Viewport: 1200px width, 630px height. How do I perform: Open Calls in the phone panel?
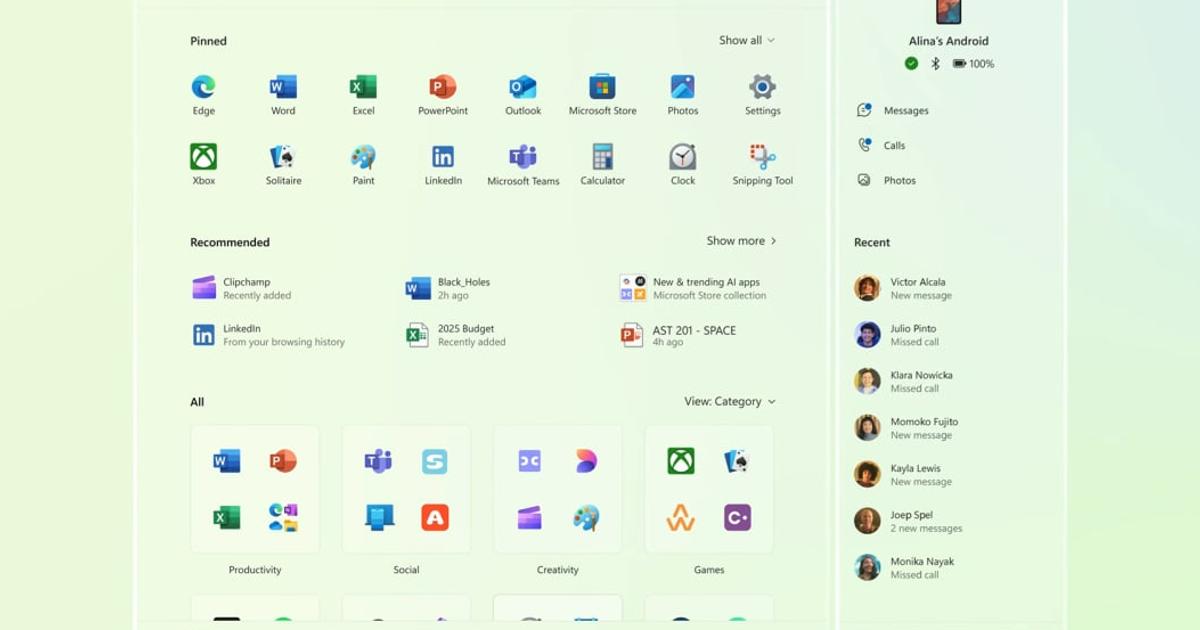point(881,145)
